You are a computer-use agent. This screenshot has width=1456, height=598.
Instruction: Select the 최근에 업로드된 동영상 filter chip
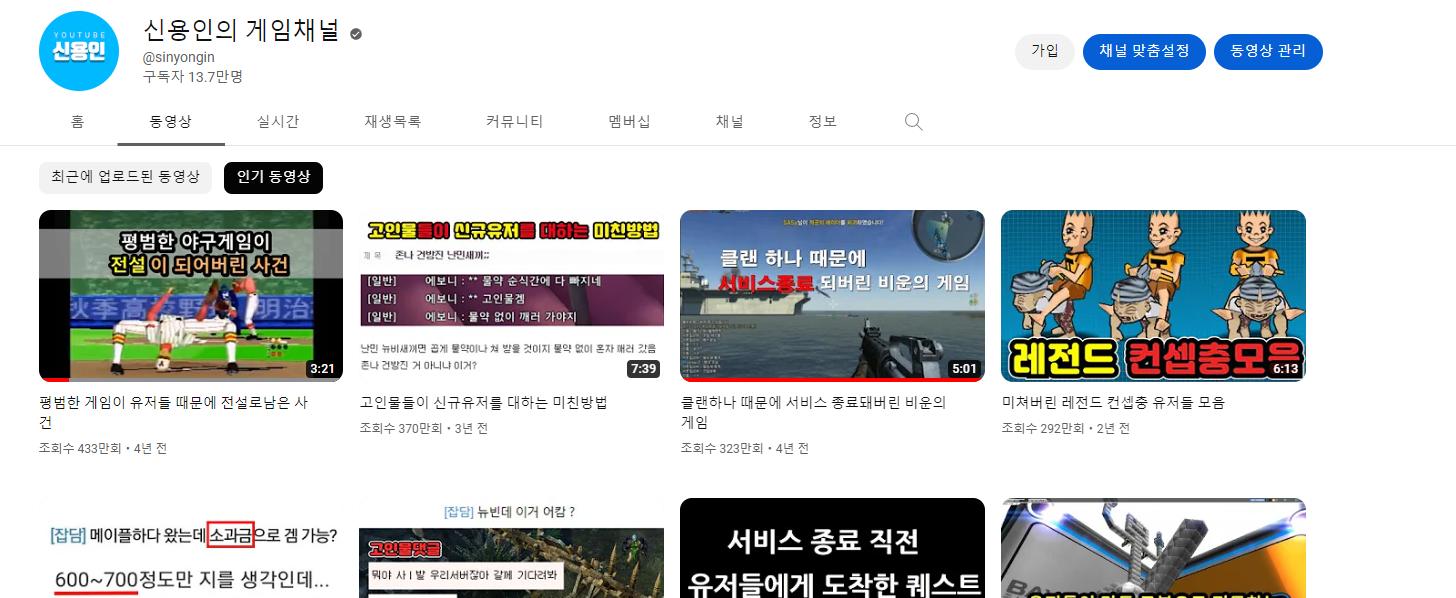click(x=125, y=177)
